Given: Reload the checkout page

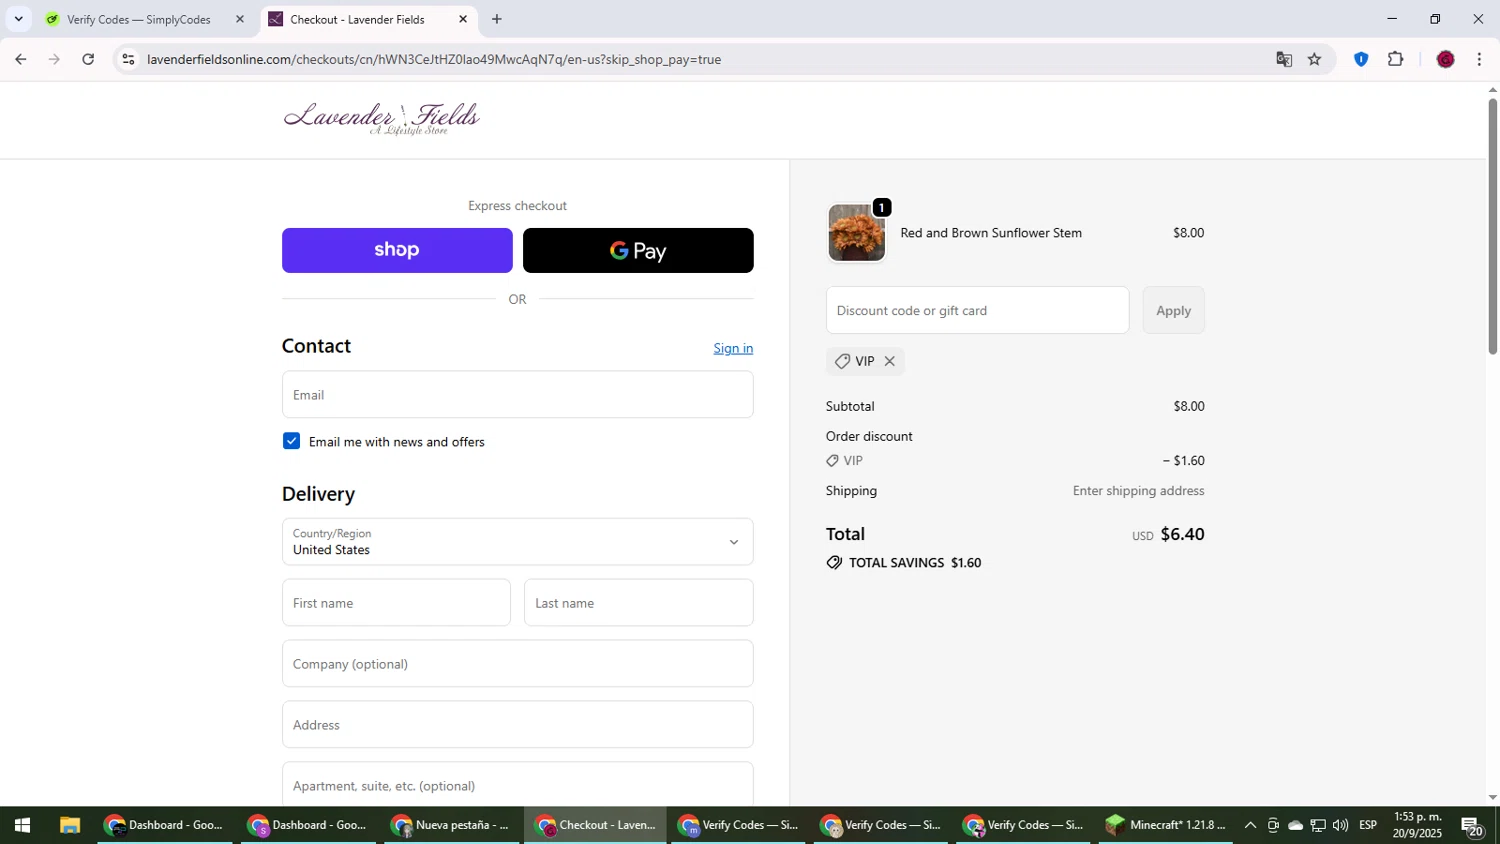Looking at the screenshot, I should click(x=88, y=60).
